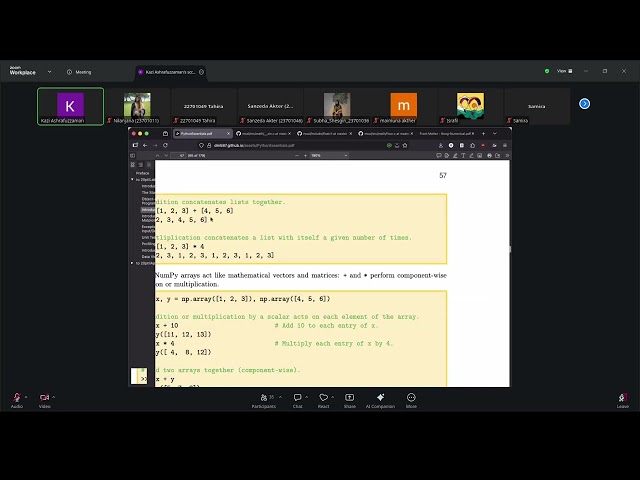Select Kazi Ashrafuzzaman's screen share tab
This screenshot has height=480, width=640.
(171, 72)
